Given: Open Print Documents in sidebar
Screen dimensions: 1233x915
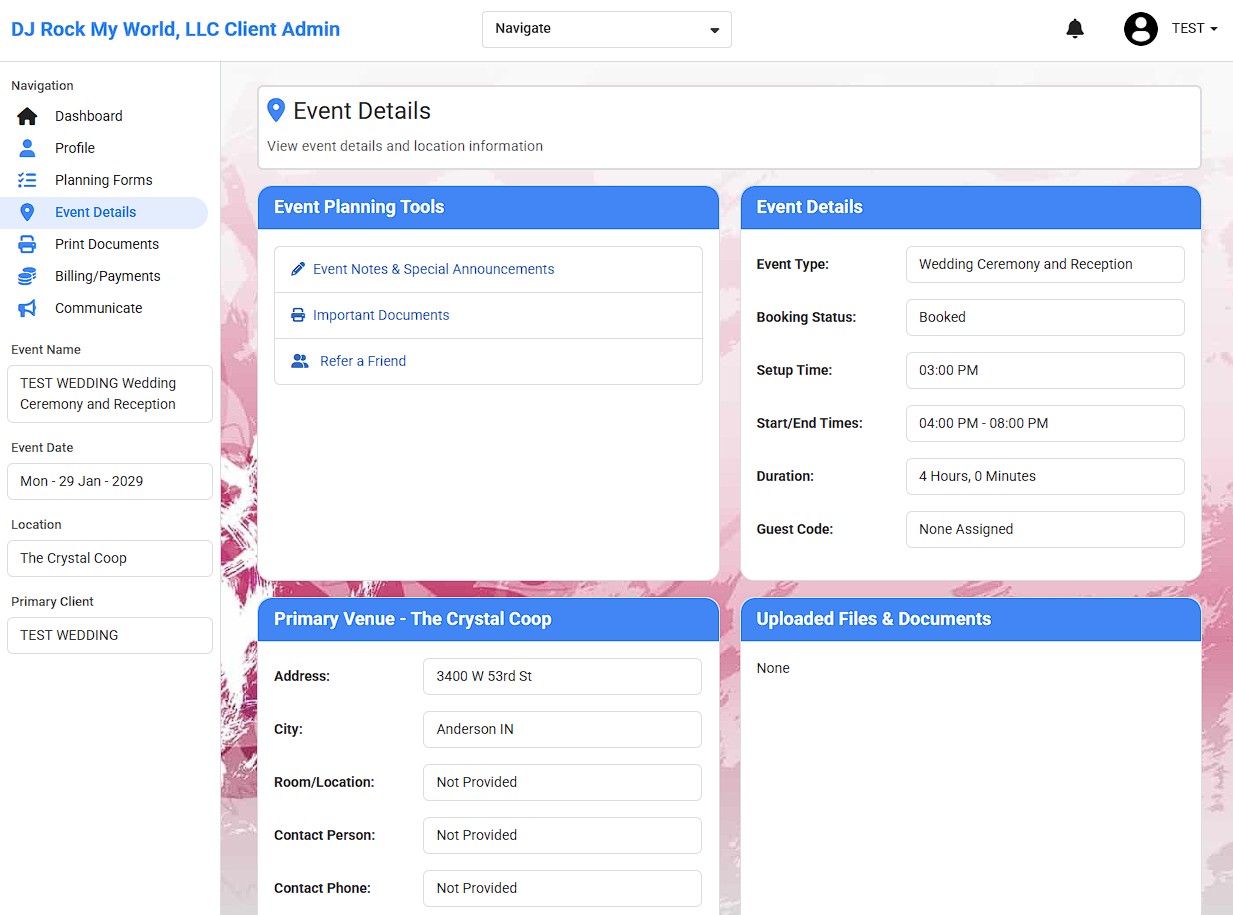Looking at the screenshot, I should pos(108,244).
